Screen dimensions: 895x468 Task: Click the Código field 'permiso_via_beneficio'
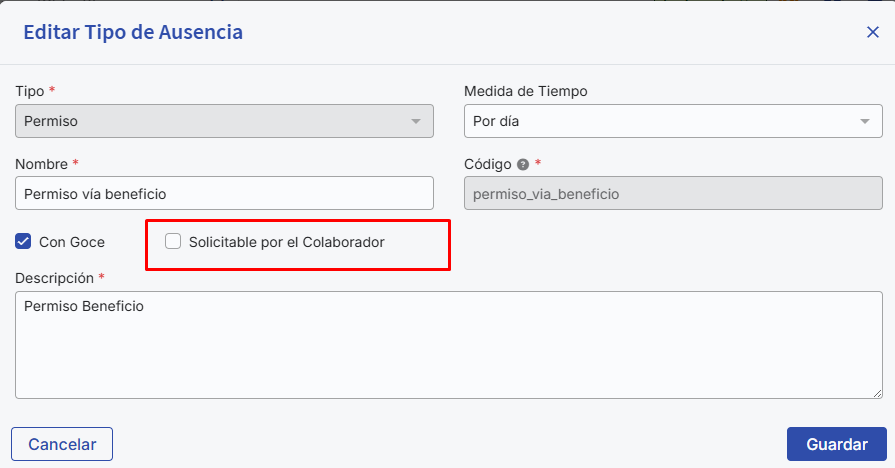[x=673, y=193]
